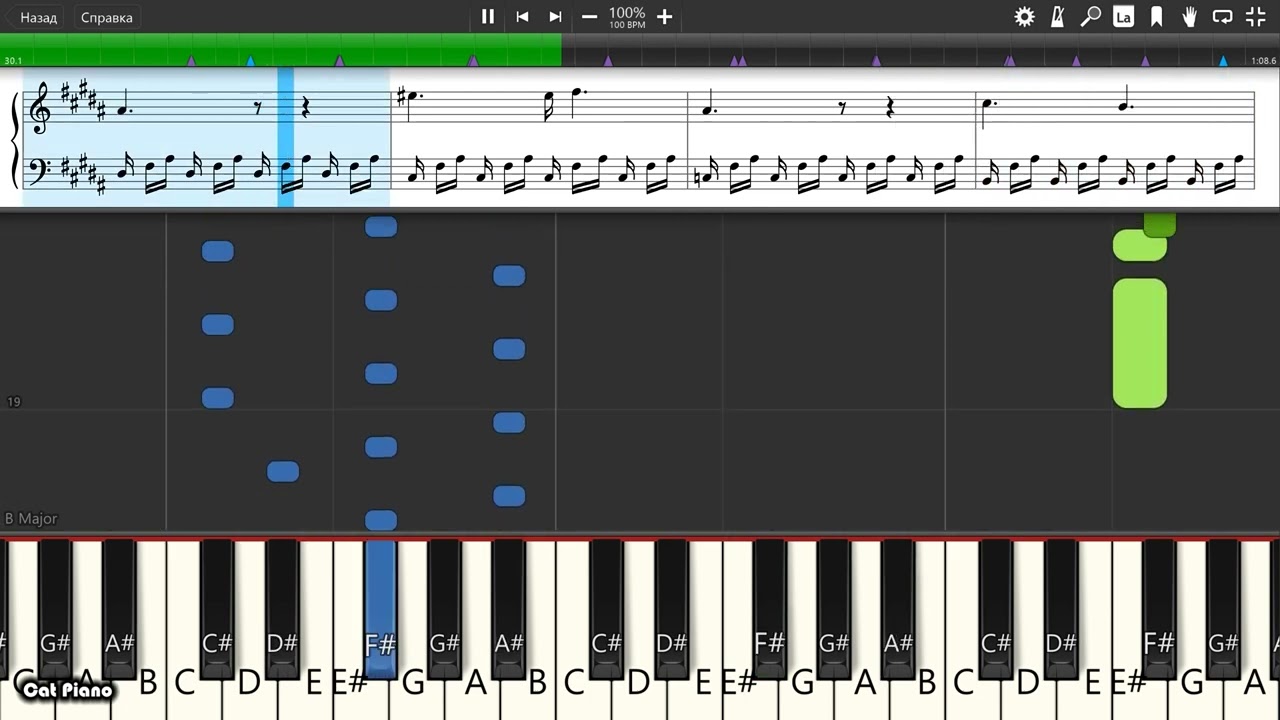Decrease playback speed with the minus button

(x=590, y=17)
